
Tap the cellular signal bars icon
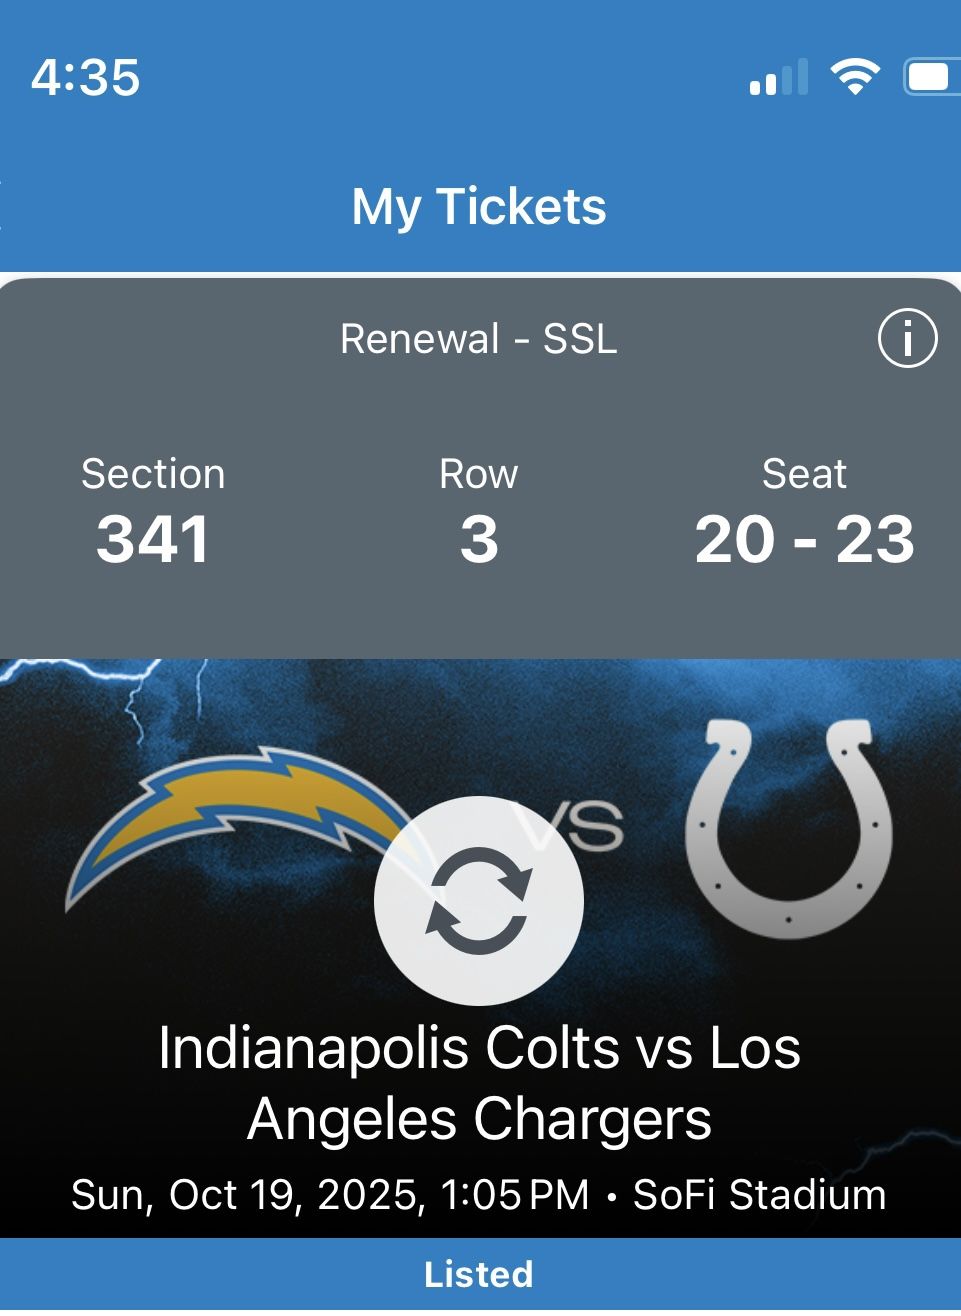pos(778,78)
